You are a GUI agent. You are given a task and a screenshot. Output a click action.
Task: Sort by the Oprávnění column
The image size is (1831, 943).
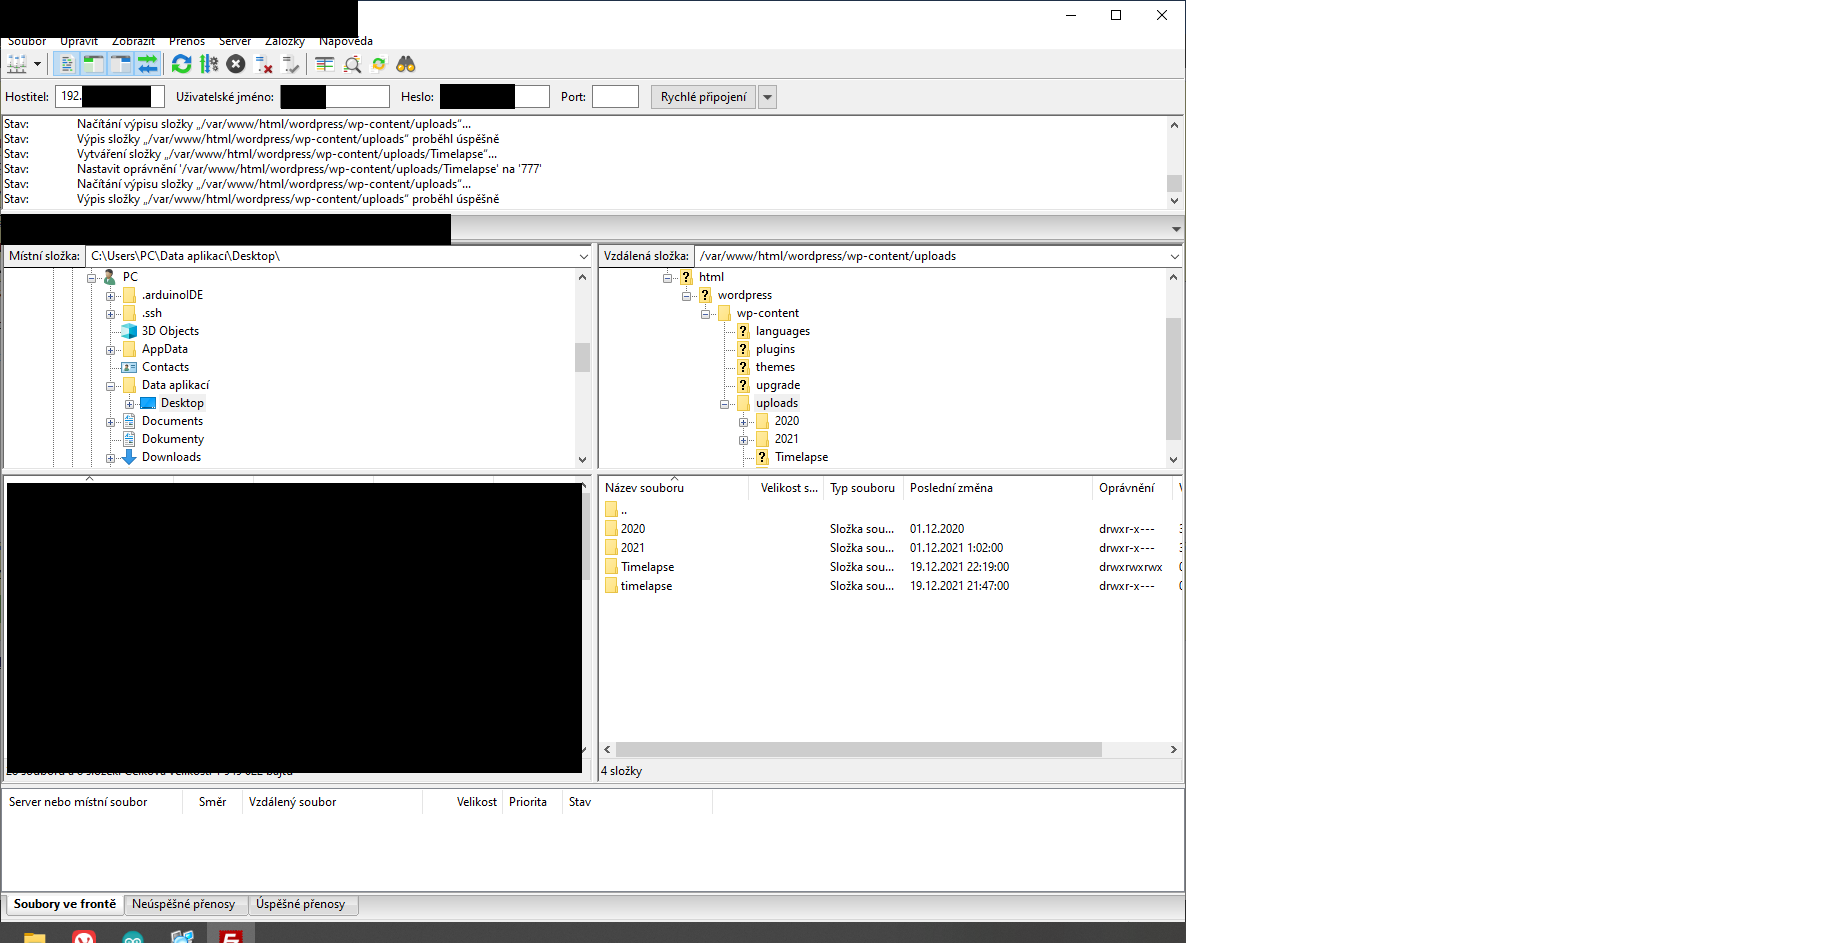(1133, 488)
